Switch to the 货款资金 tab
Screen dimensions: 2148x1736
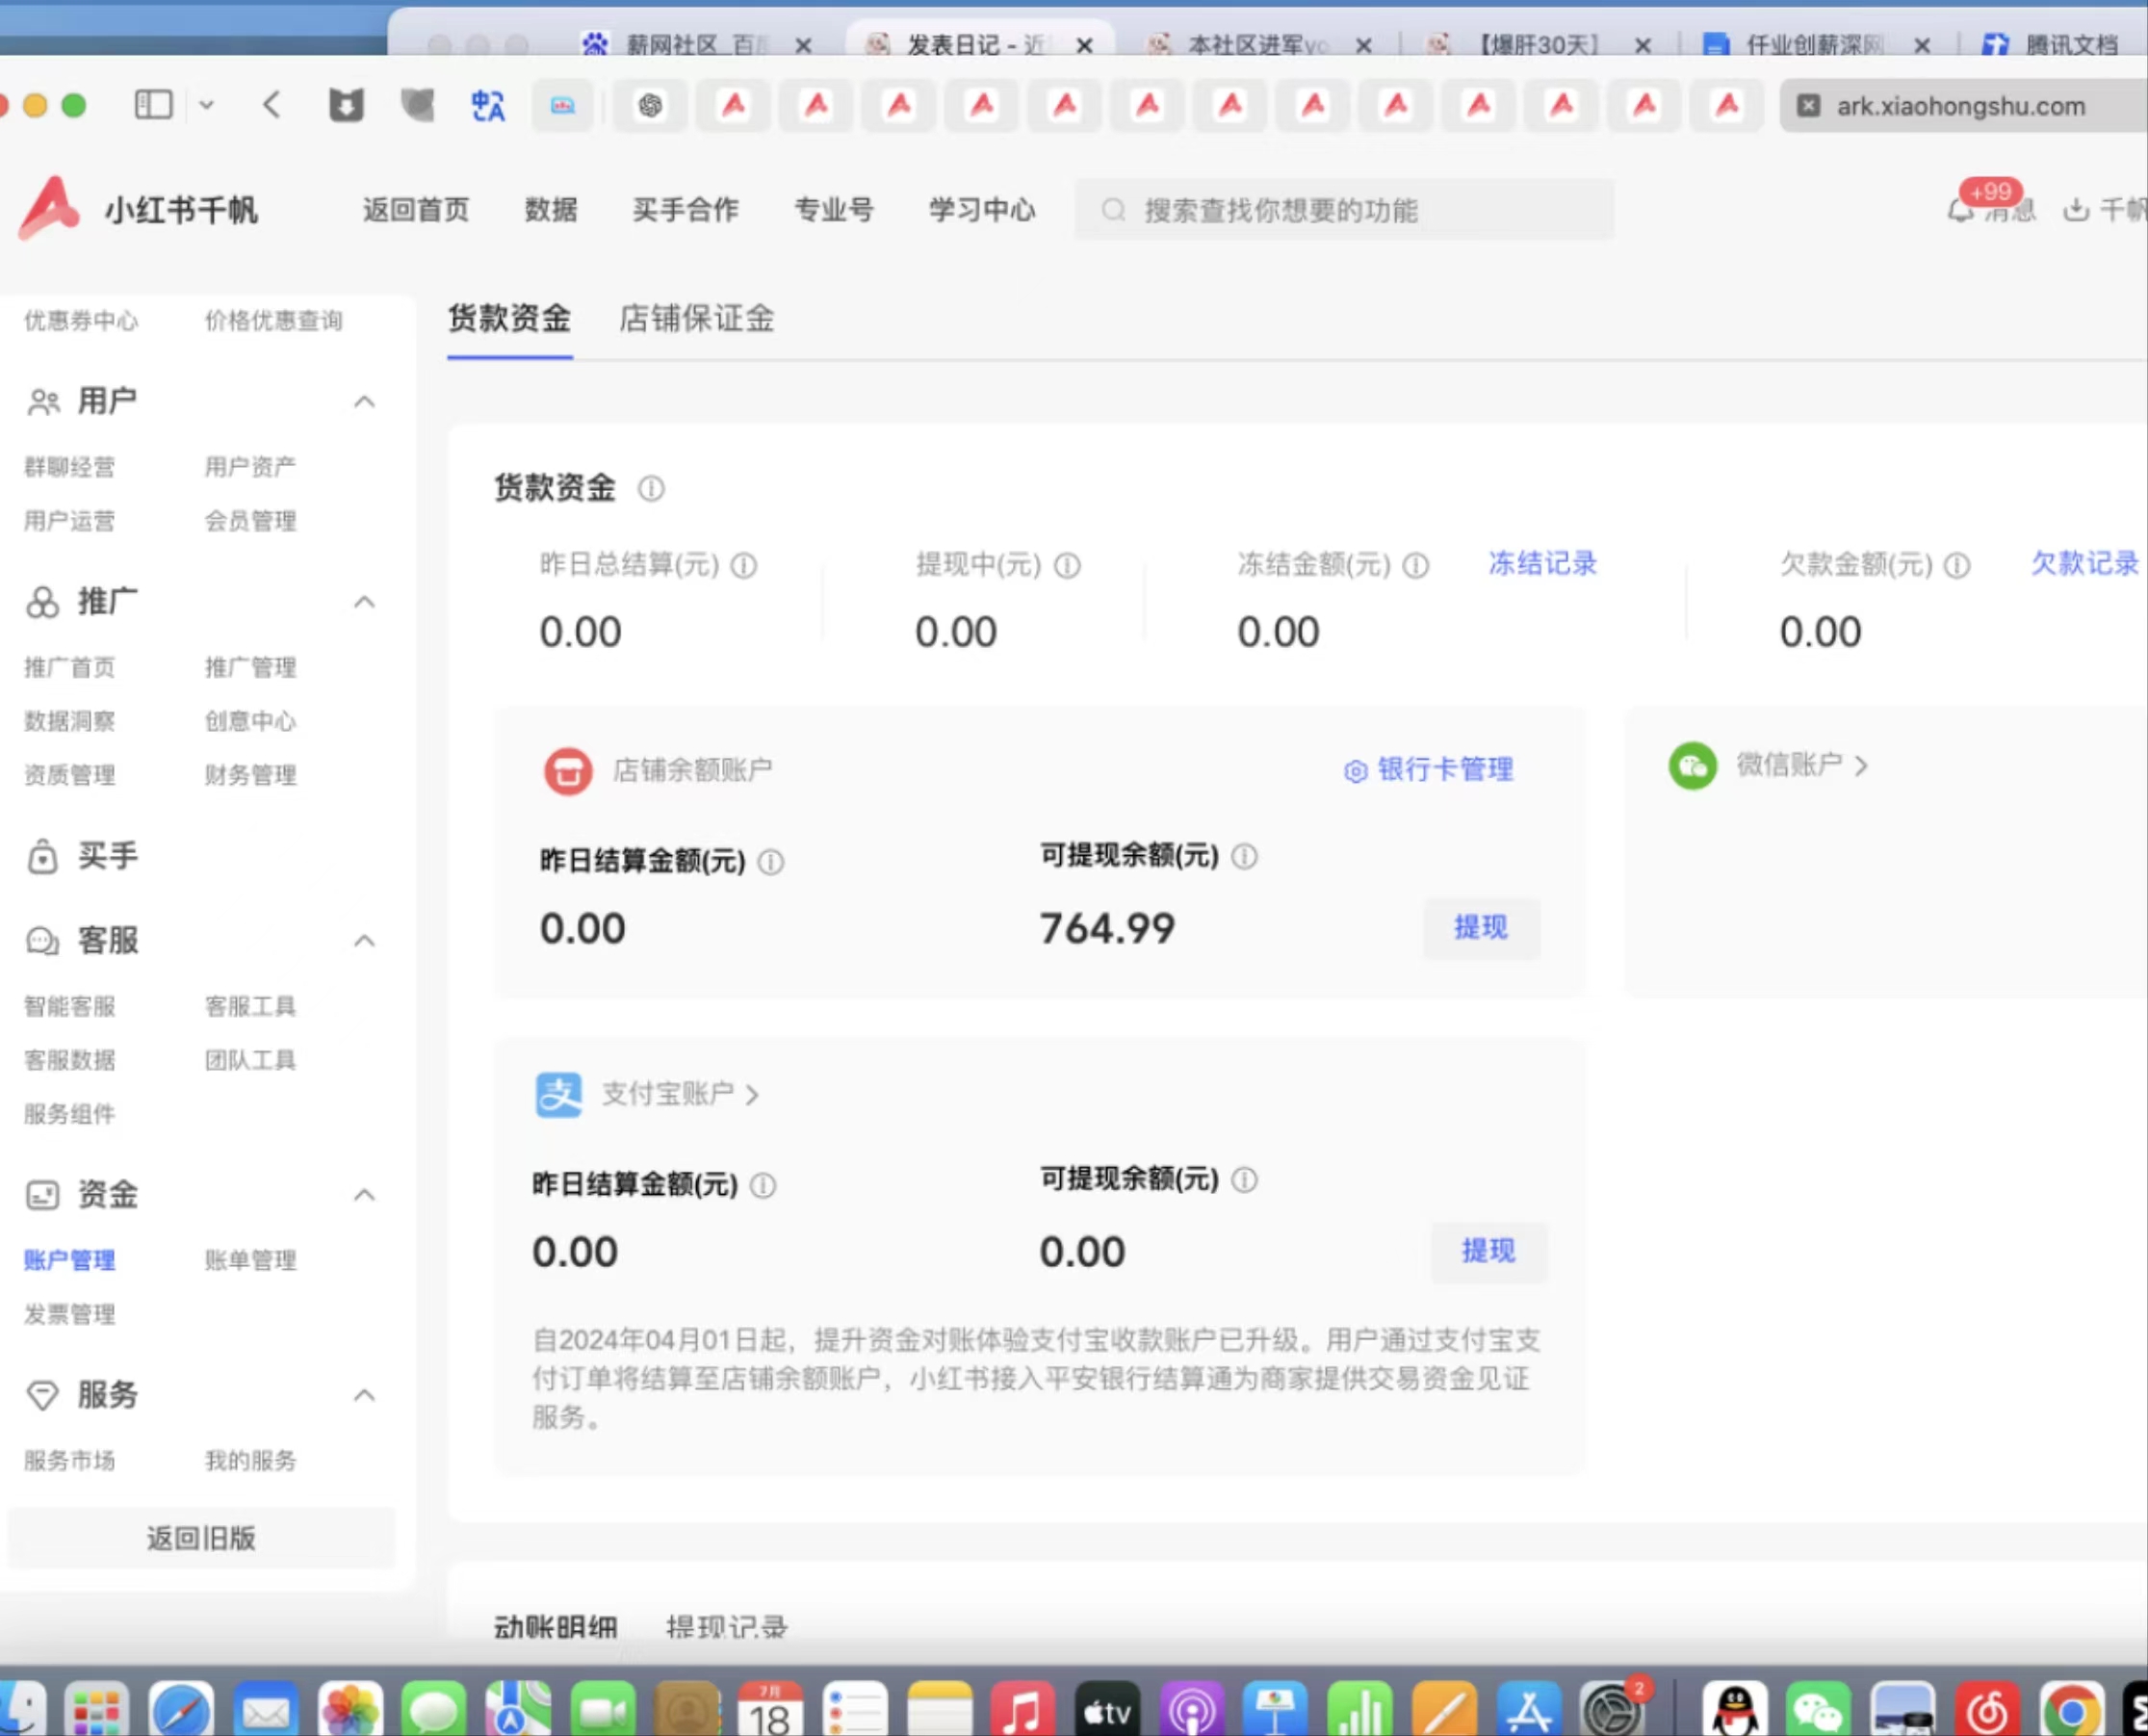tap(509, 319)
